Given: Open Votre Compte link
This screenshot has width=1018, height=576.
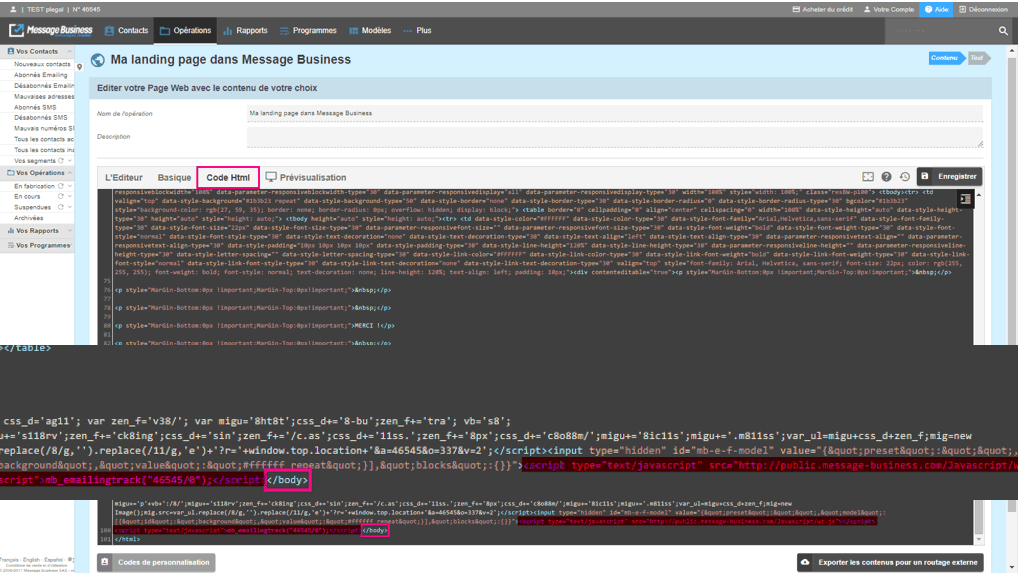Looking at the screenshot, I should [889, 9].
